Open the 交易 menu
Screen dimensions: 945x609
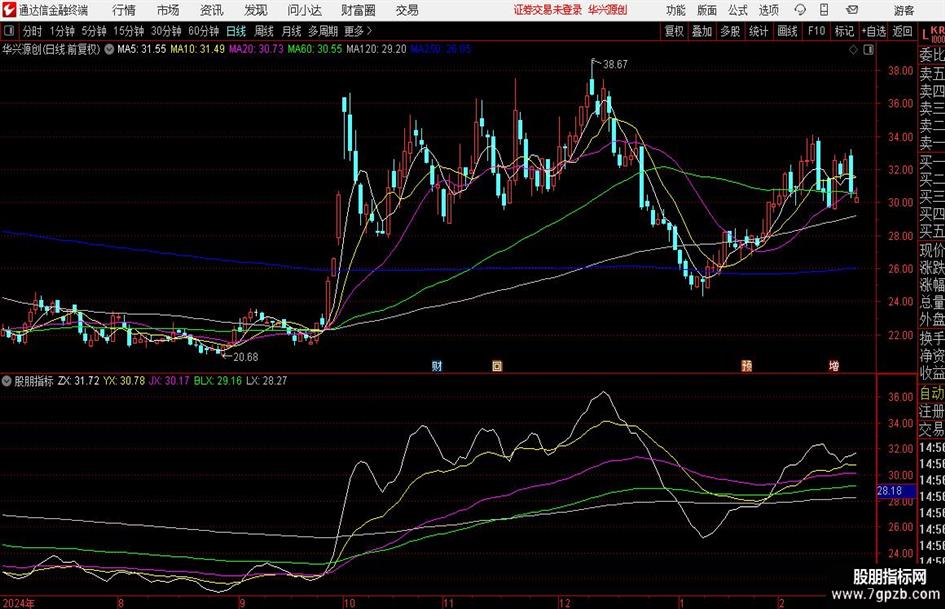pos(407,10)
